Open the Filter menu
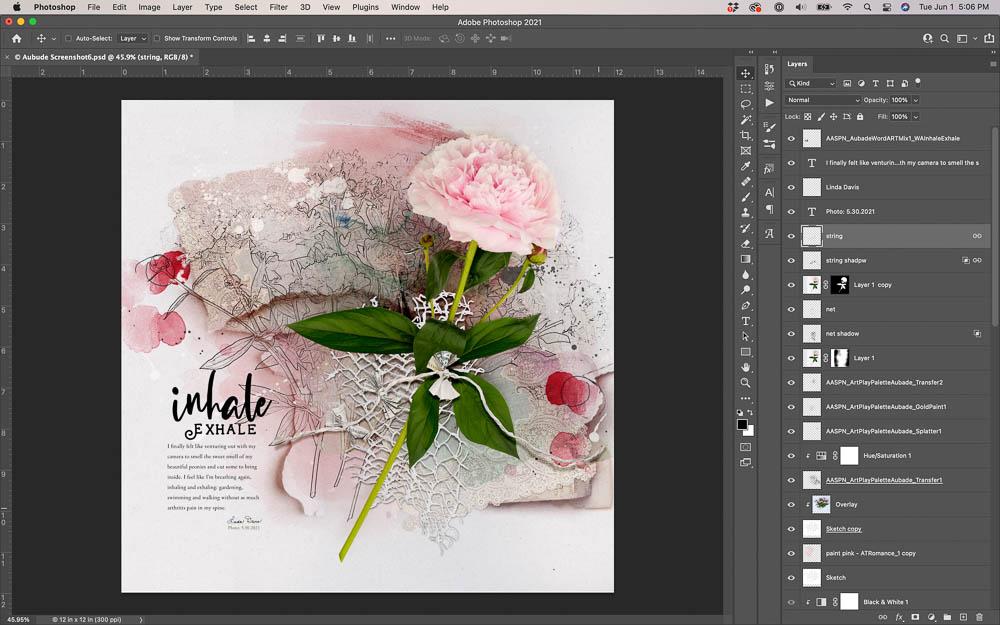This screenshot has width=1000, height=625. [278, 7]
